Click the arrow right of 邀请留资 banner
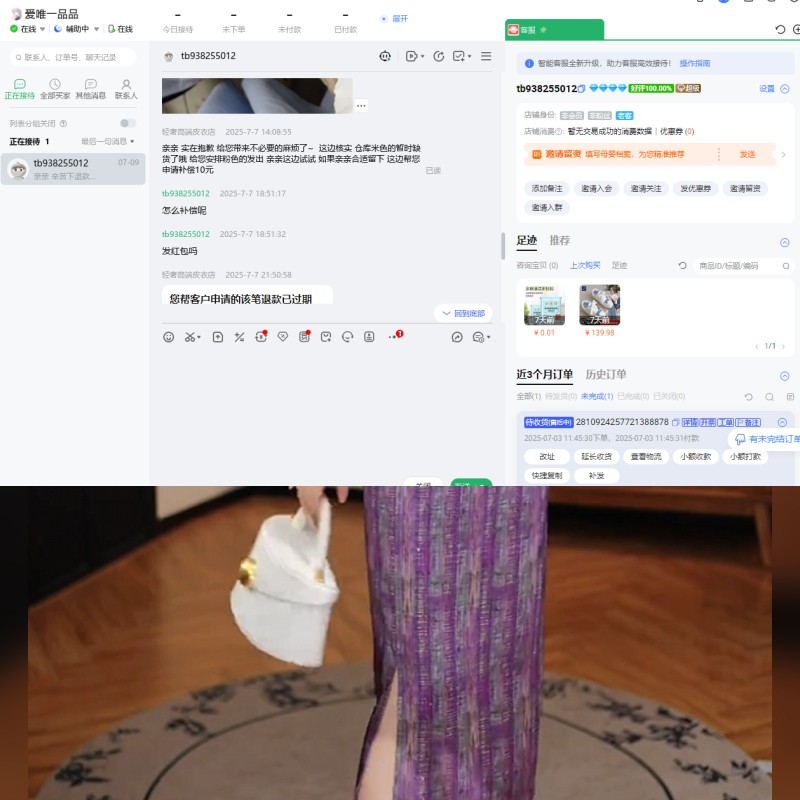800x800 pixels. (x=784, y=155)
